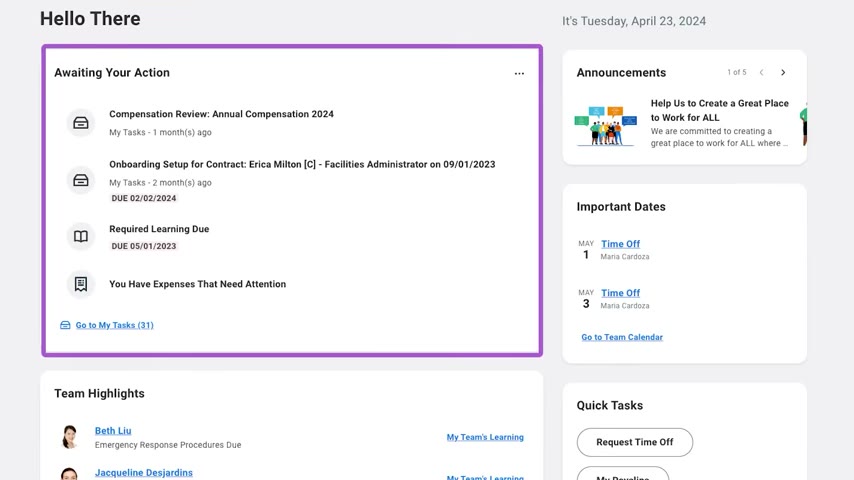The image size is (854, 480).
Task: Click the Required Learning book icon
Action: coord(81,236)
